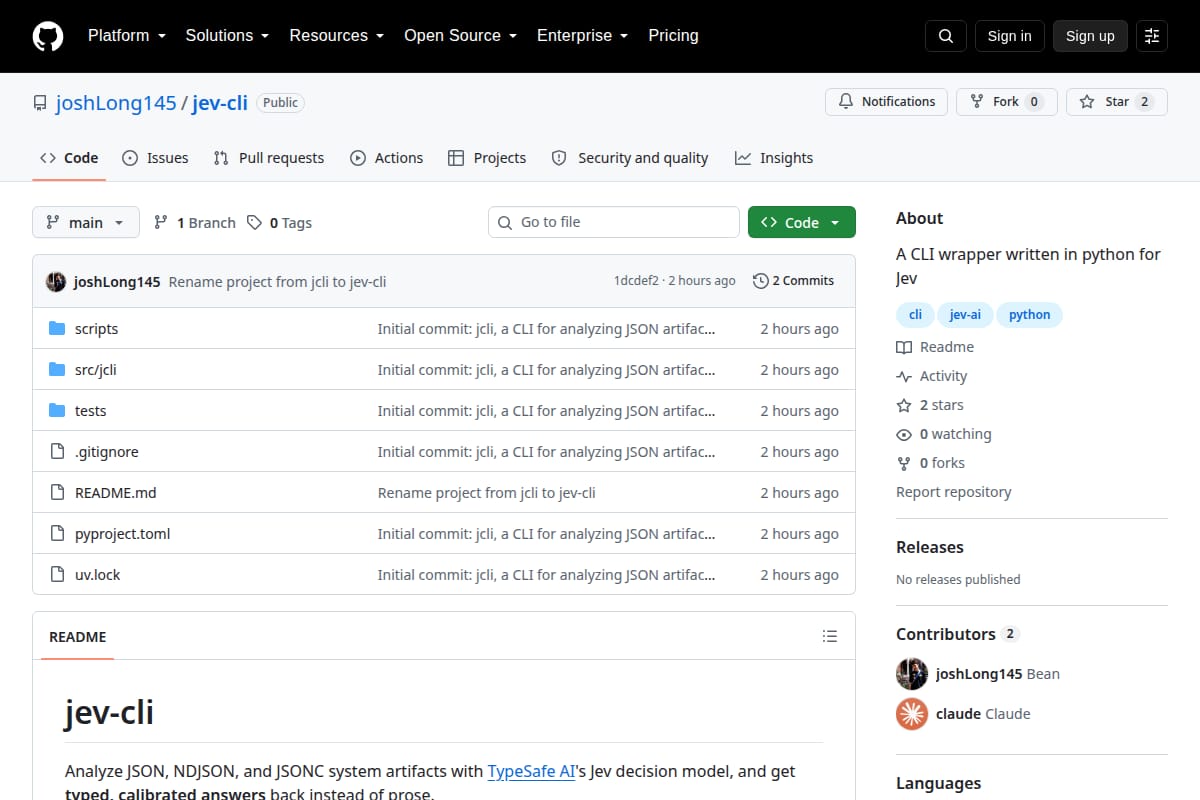Open the Insights tab
This screenshot has width=1200, height=800.
point(774,158)
